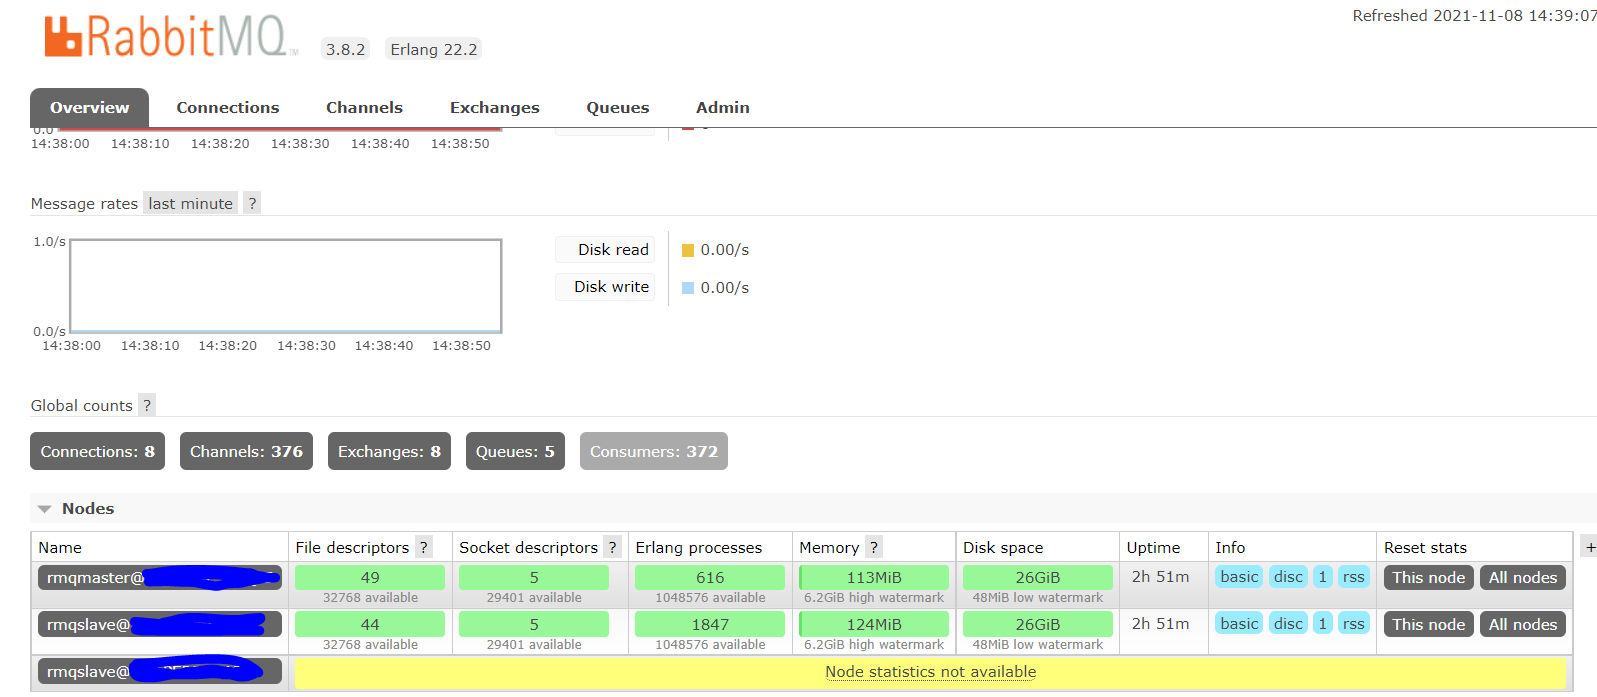Click the Channels: 376 count button
This screenshot has height=697, width=1597.
pyautogui.click(x=246, y=451)
